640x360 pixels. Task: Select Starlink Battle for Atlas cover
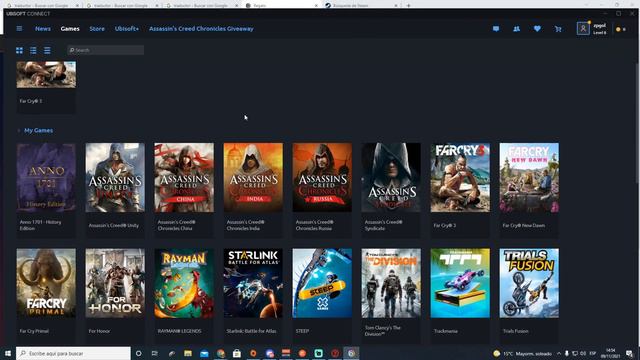pos(253,283)
